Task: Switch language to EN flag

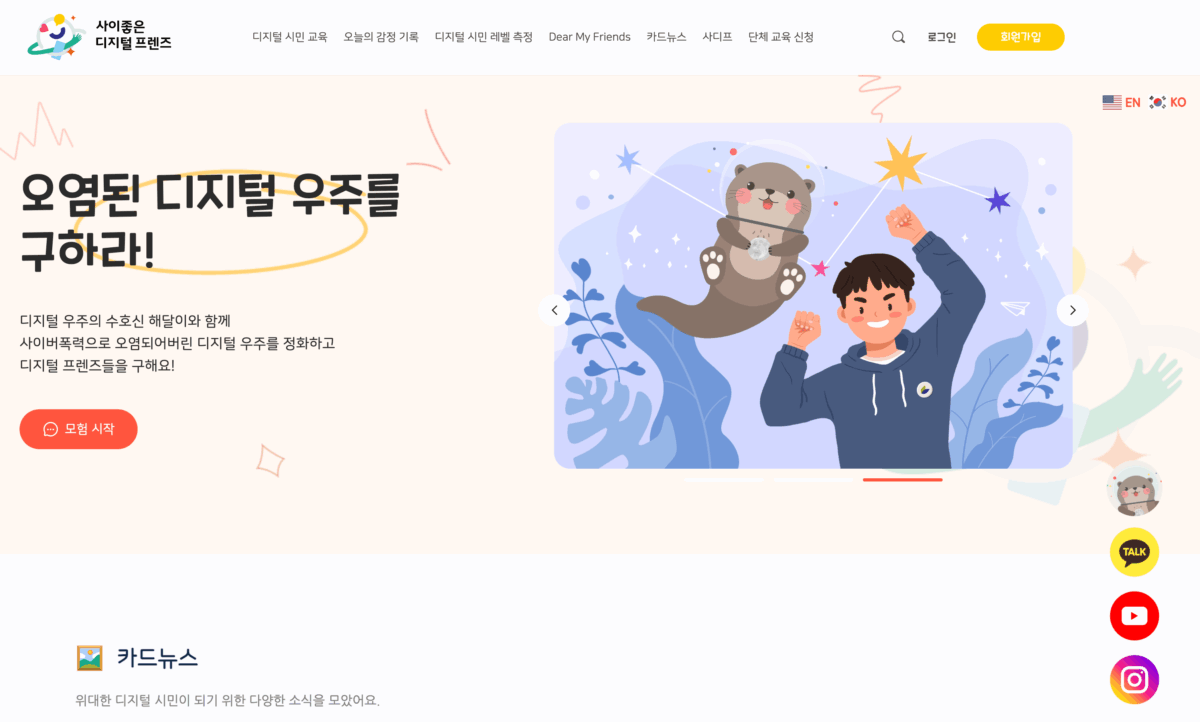Action: [1121, 102]
